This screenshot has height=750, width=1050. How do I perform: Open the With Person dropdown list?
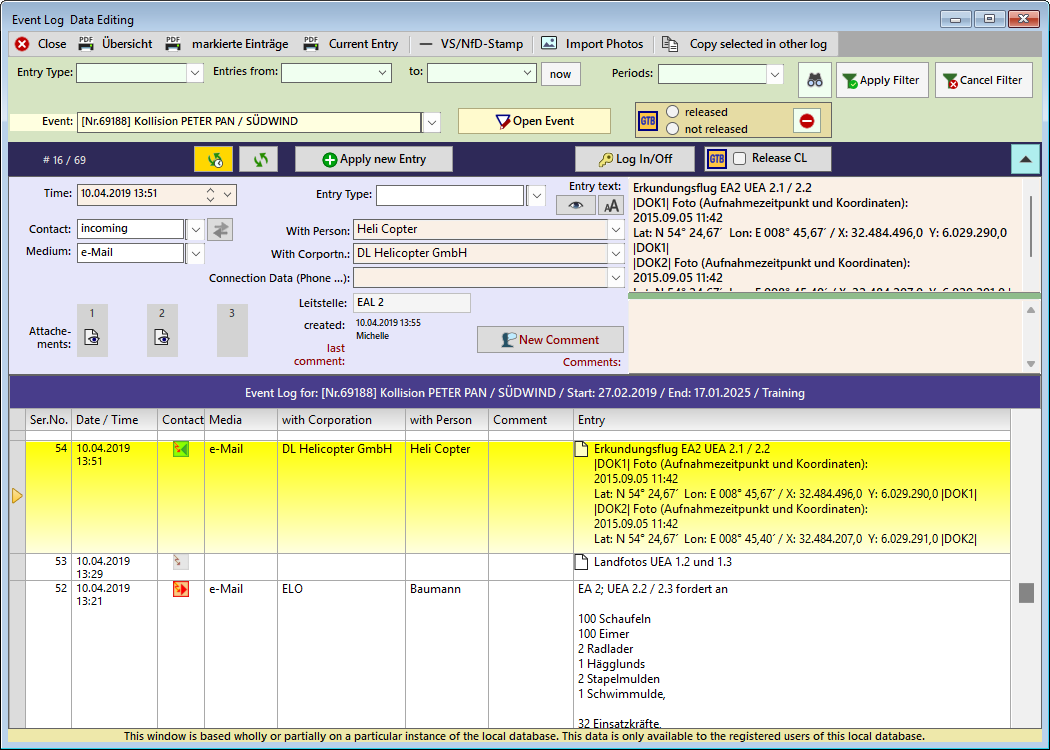(615, 229)
